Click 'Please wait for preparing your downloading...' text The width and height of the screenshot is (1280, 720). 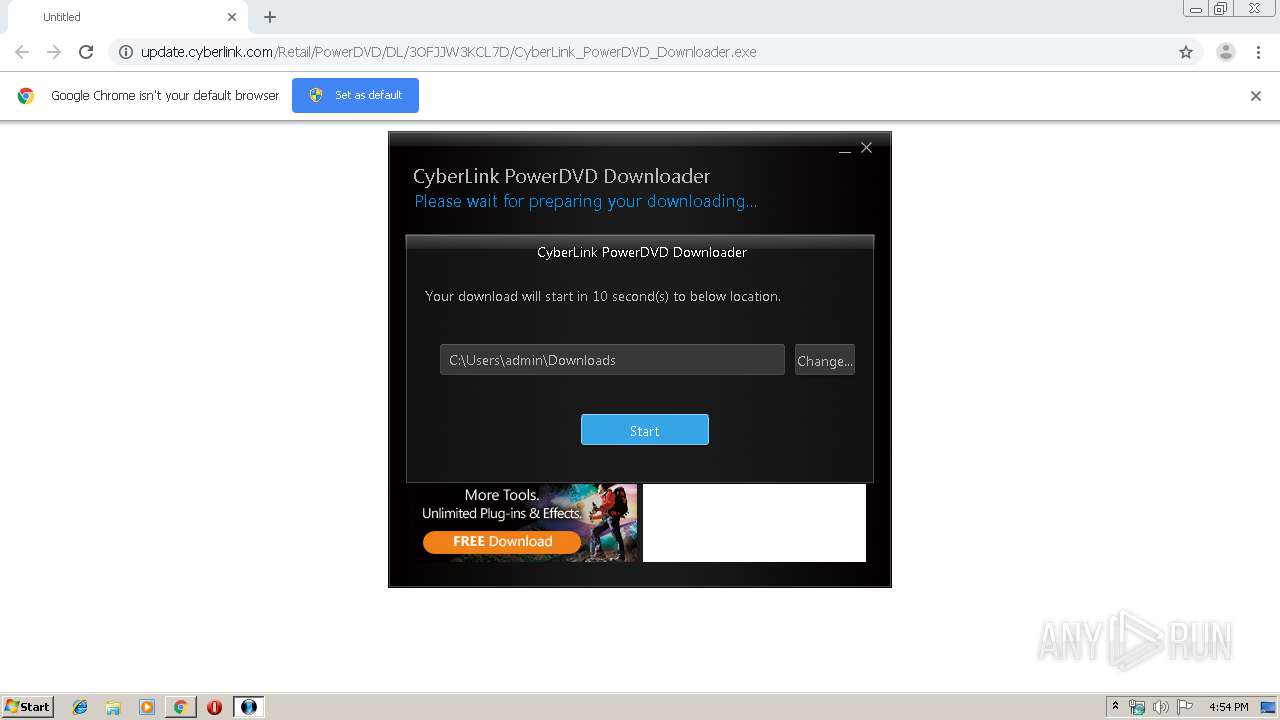(x=585, y=201)
